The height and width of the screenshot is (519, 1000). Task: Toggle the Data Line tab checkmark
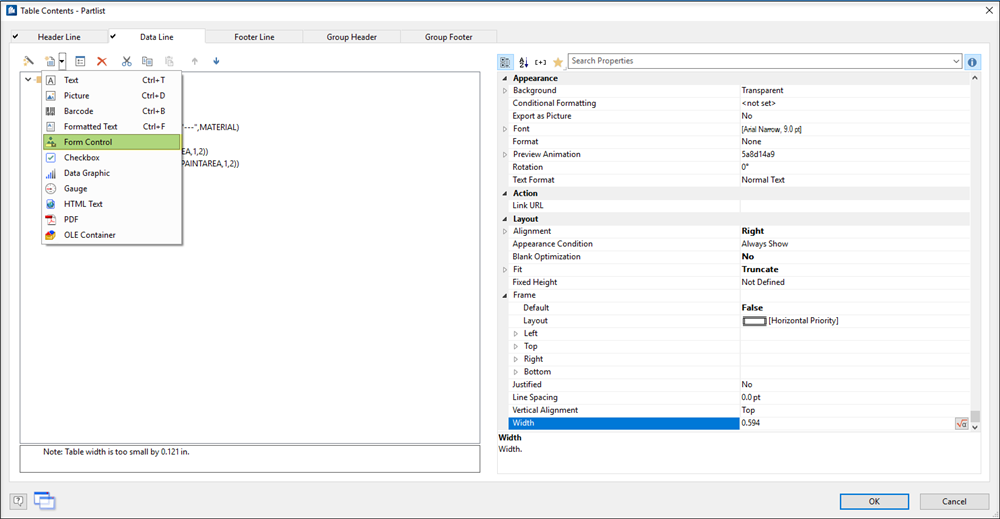(113, 36)
